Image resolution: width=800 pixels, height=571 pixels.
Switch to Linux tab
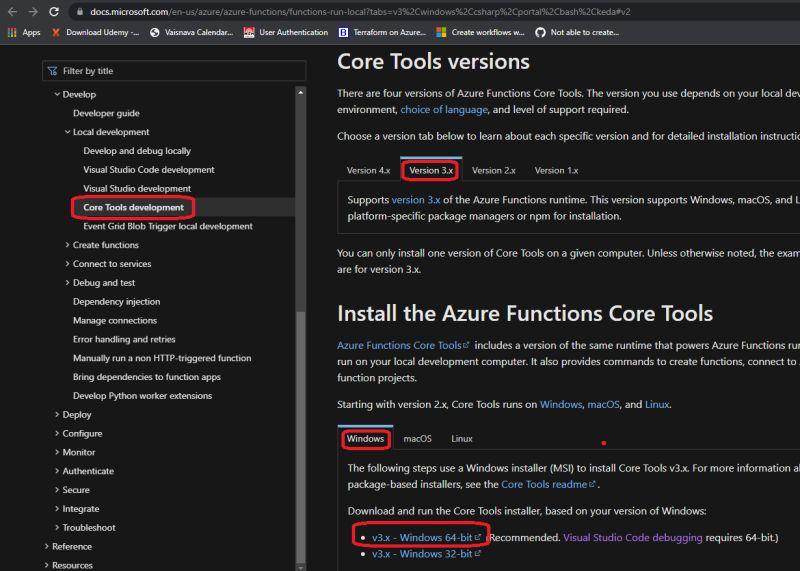(x=462, y=438)
